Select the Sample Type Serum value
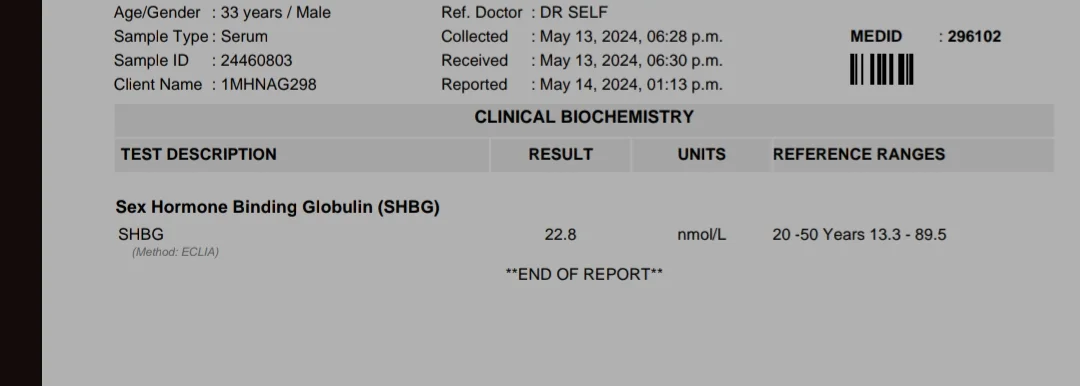 pos(245,37)
